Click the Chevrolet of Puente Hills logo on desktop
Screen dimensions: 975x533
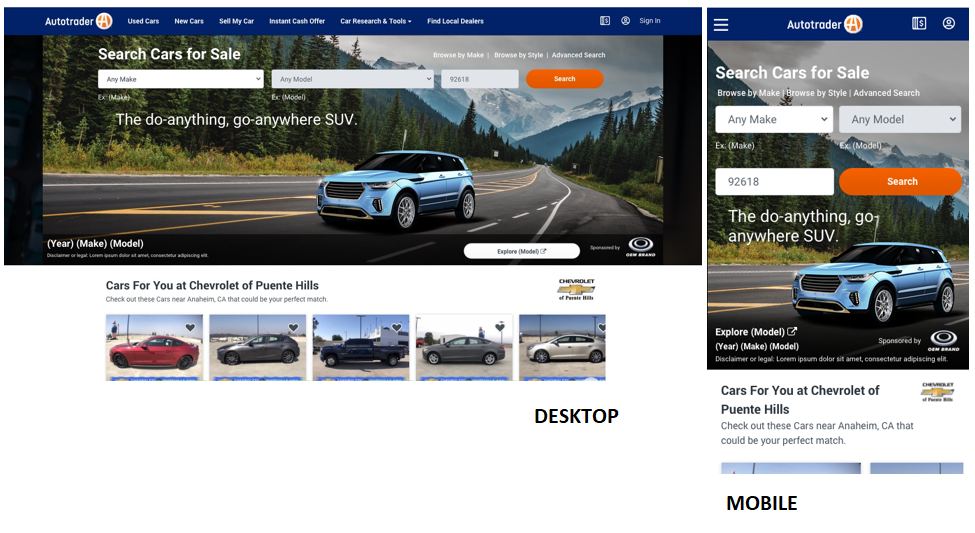[576, 290]
